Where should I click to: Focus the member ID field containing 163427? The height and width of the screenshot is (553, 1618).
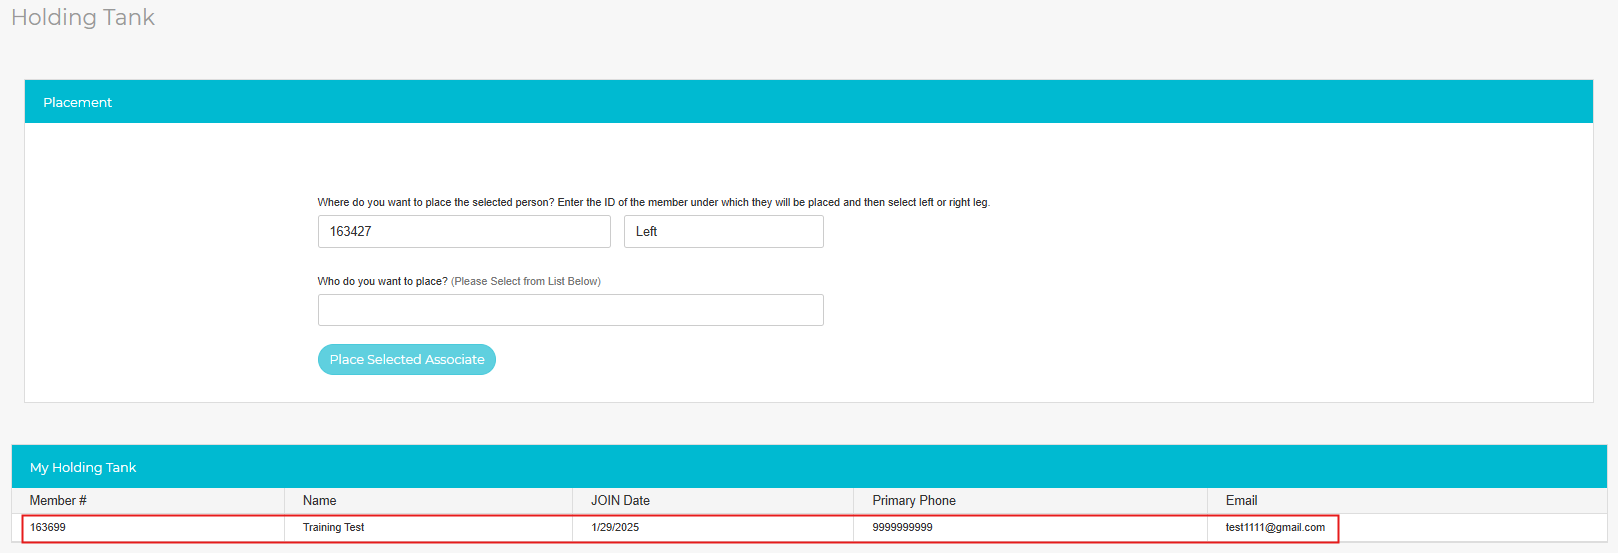(x=464, y=231)
